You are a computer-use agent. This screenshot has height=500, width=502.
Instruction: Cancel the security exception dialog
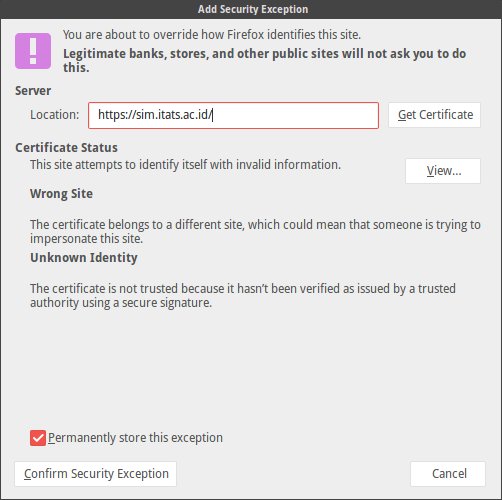point(448,474)
